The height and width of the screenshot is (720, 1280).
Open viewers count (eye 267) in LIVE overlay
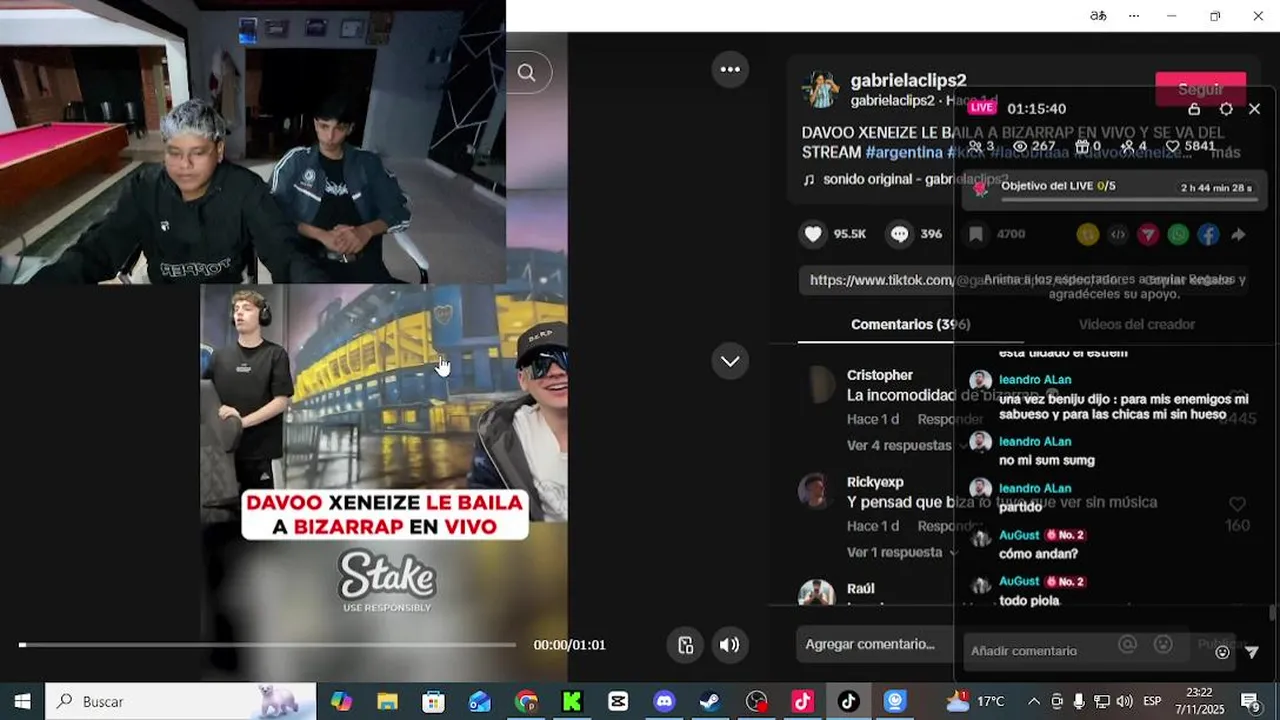pyautogui.click(x=1034, y=146)
